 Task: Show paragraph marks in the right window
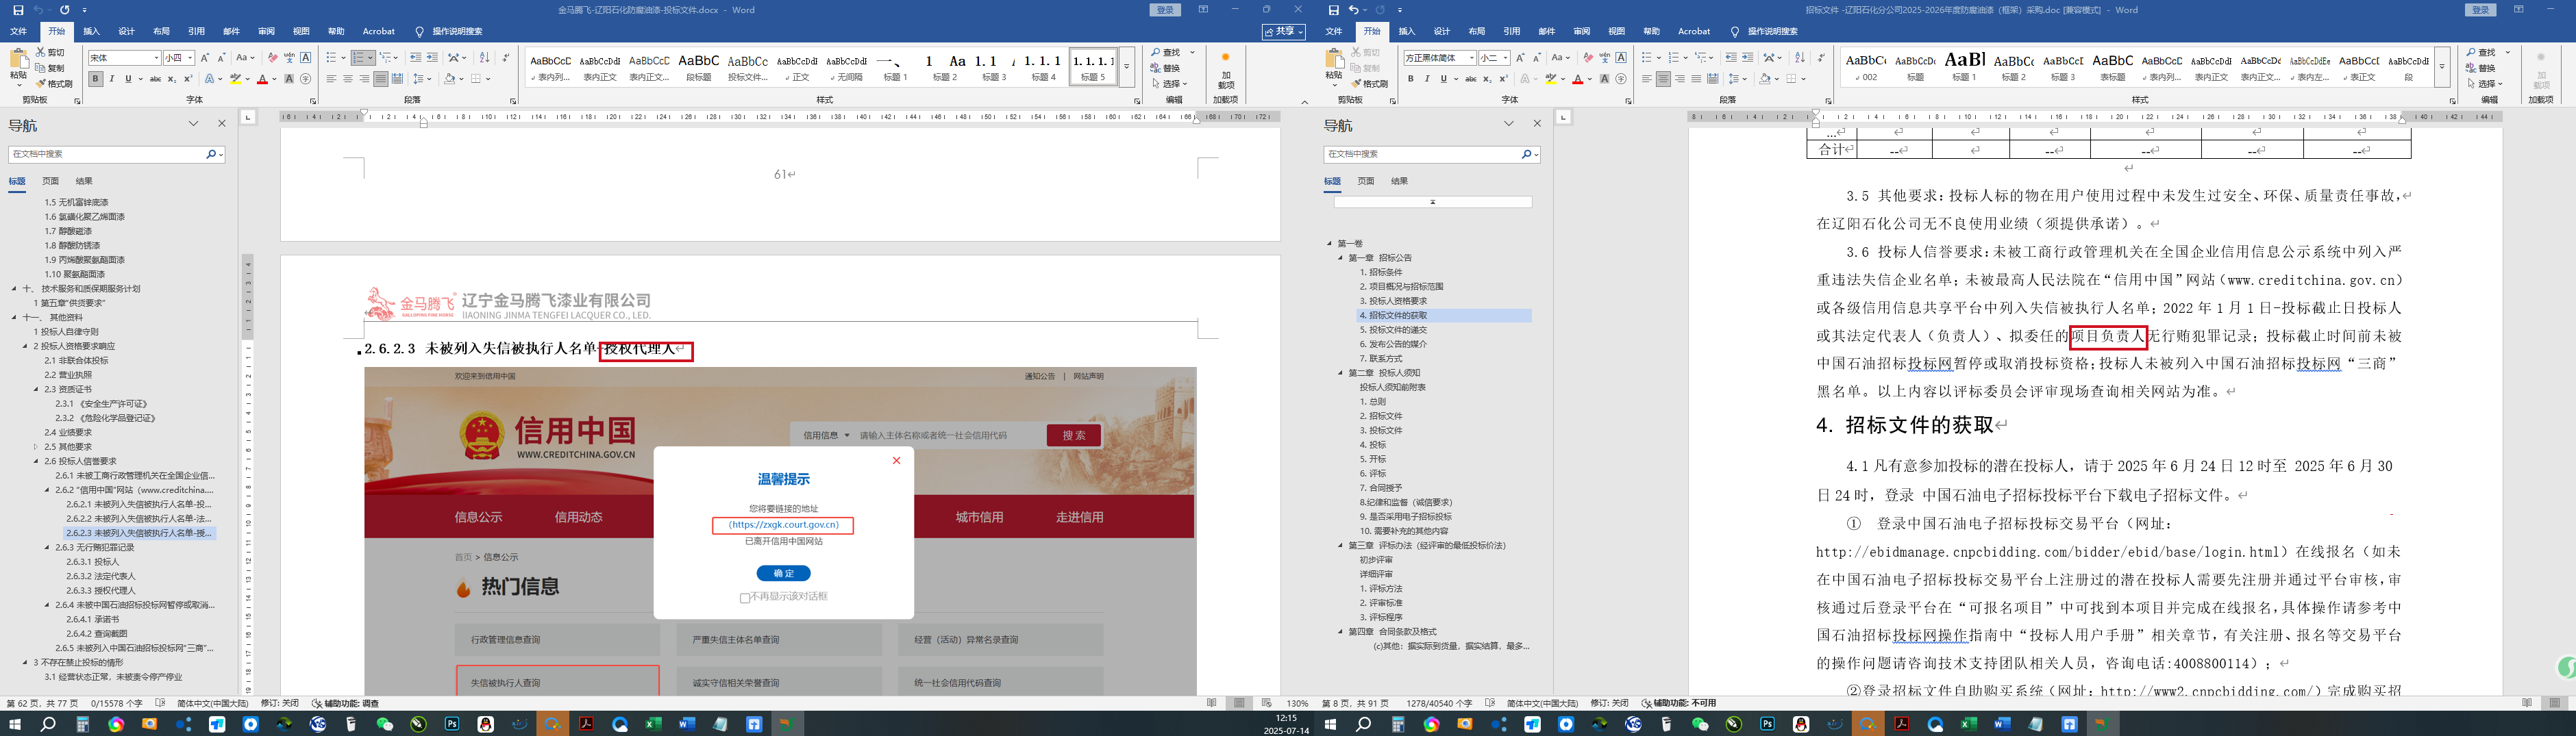tap(1820, 58)
